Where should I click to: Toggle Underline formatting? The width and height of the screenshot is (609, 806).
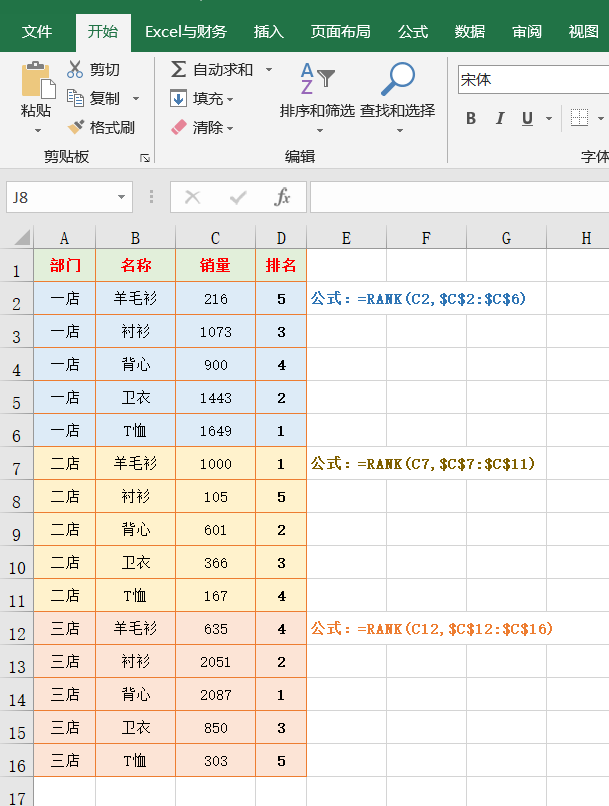coord(527,119)
